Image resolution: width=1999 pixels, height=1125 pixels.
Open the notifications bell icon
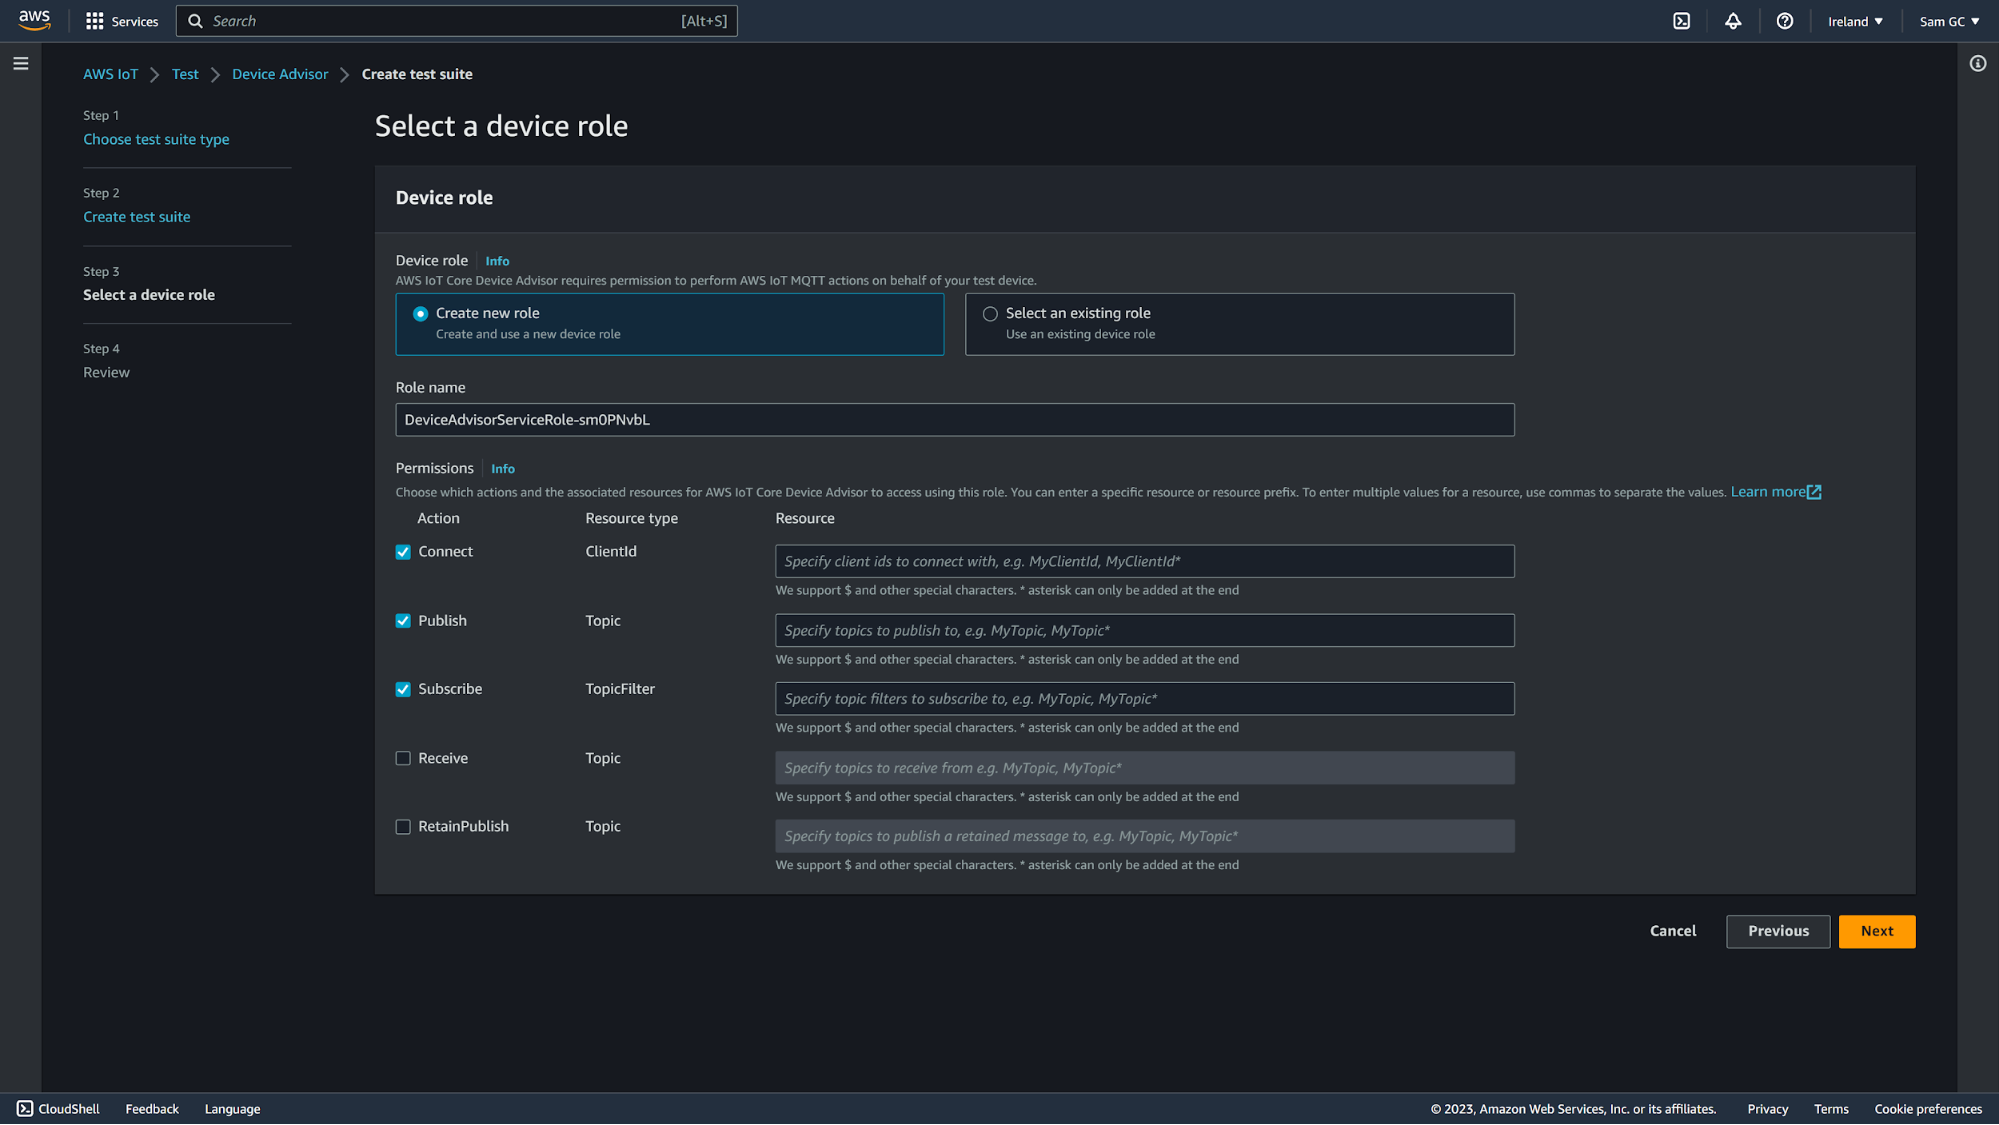point(1733,21)
